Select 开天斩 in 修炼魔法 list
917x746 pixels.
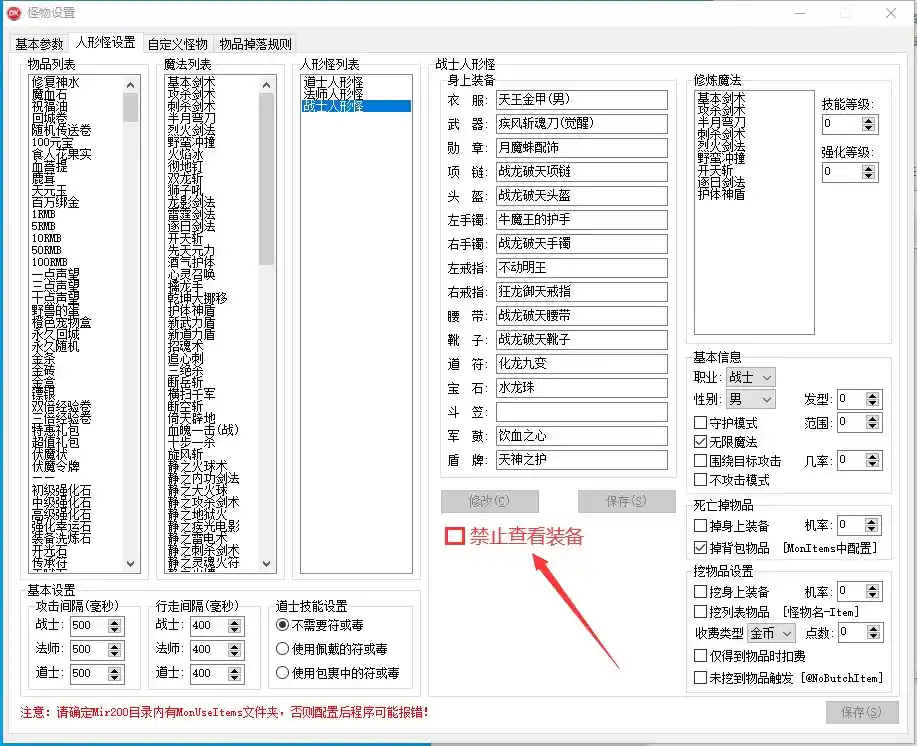(715, 170)
